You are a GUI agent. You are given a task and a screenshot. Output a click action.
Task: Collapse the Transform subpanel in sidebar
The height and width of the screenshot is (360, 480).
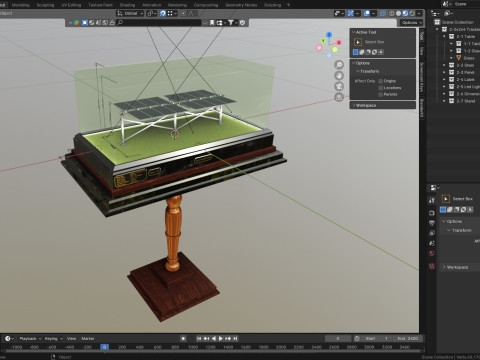click(x=368, y=71)
